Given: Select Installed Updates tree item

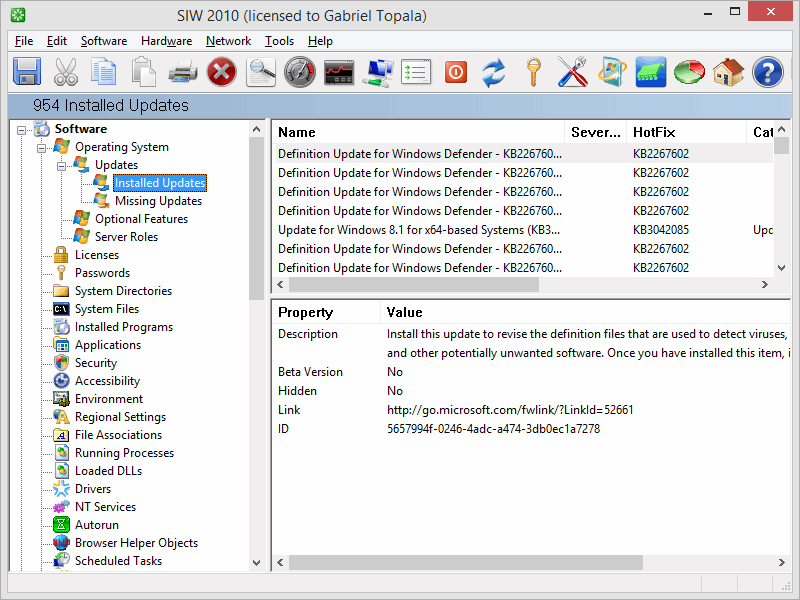Looking at the screenshot, I should (x=160, y=183).
